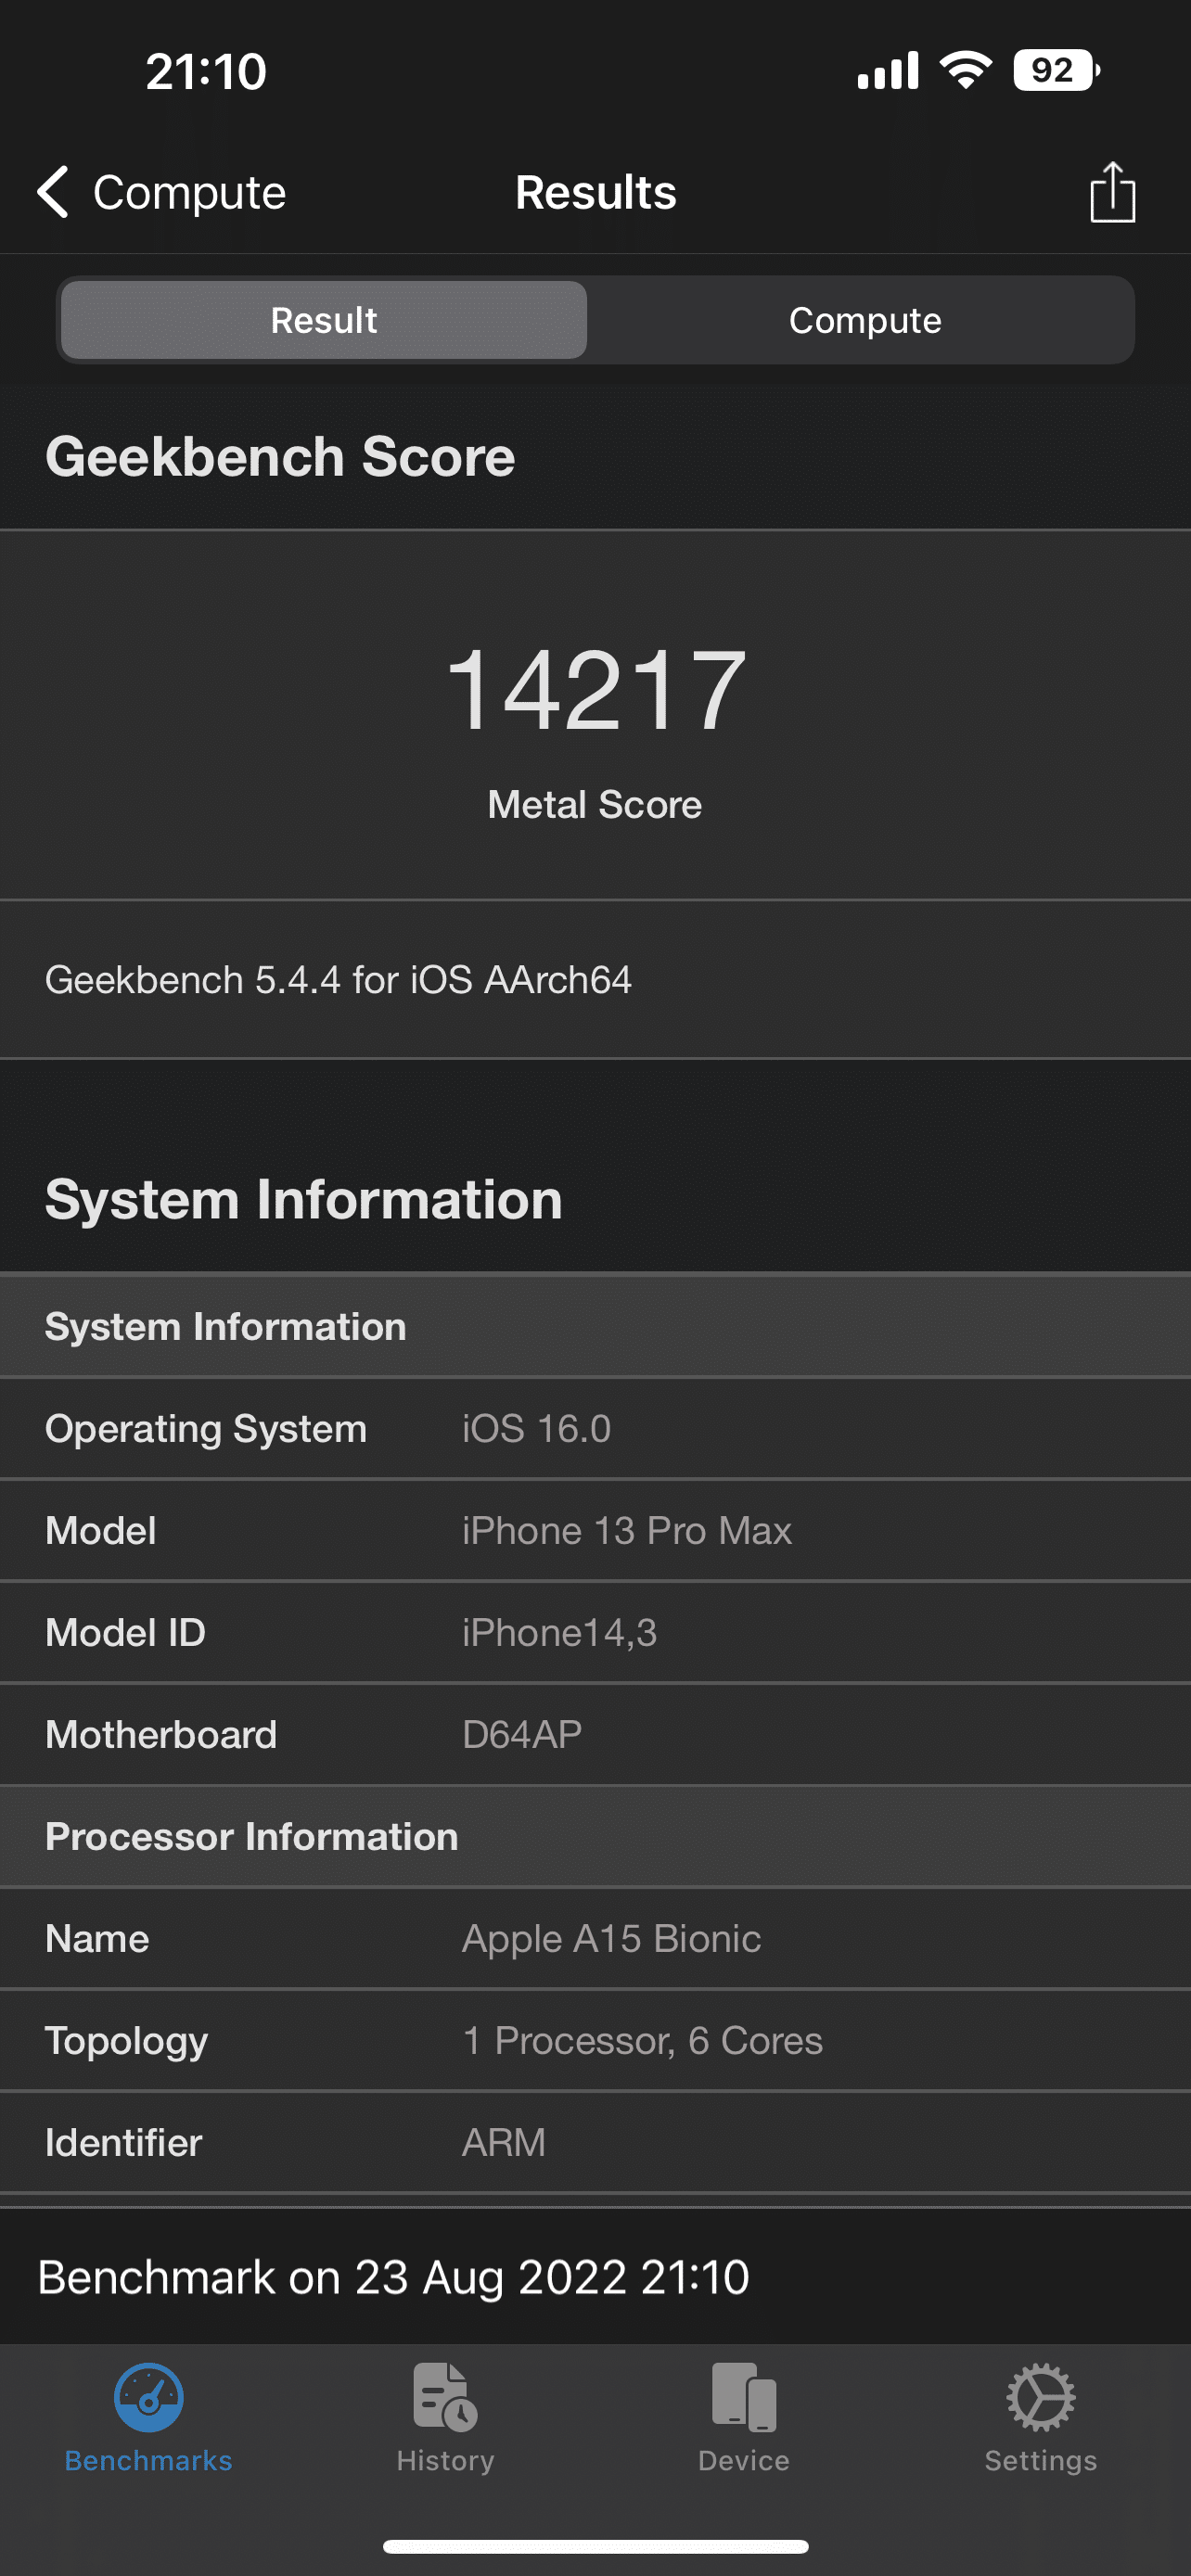Tap the Motherboard D64AP row
1191x2576 pixels.
(595, 1734)
